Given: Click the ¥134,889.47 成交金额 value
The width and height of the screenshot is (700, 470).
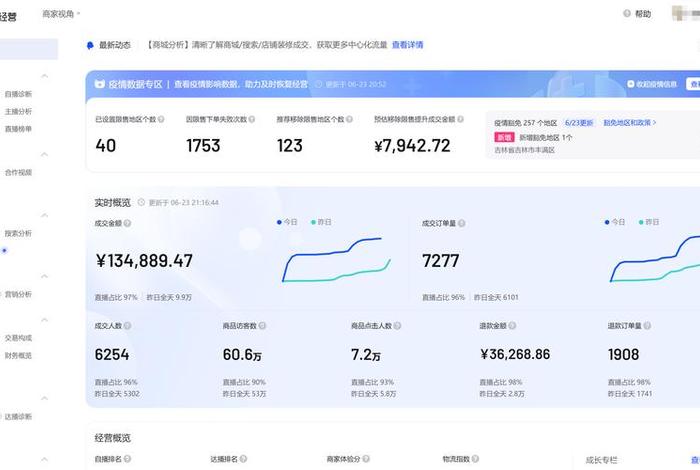Looking at the screenshot, I should [144, 261].
